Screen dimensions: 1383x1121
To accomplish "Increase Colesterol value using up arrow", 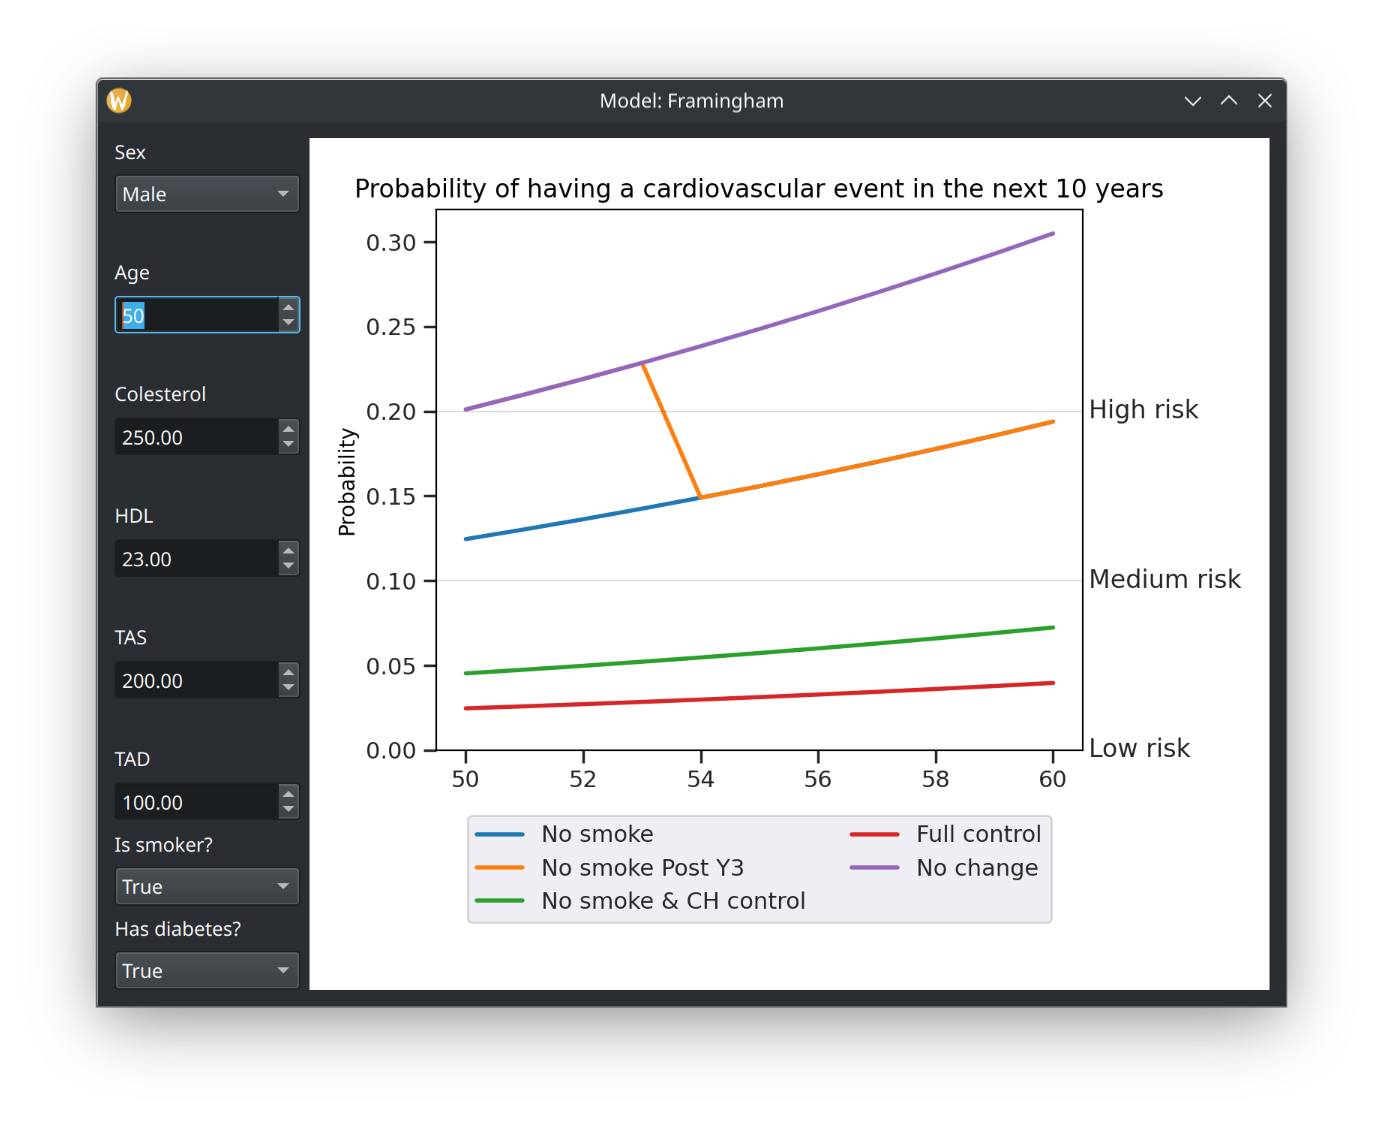I will pos(288,429).
